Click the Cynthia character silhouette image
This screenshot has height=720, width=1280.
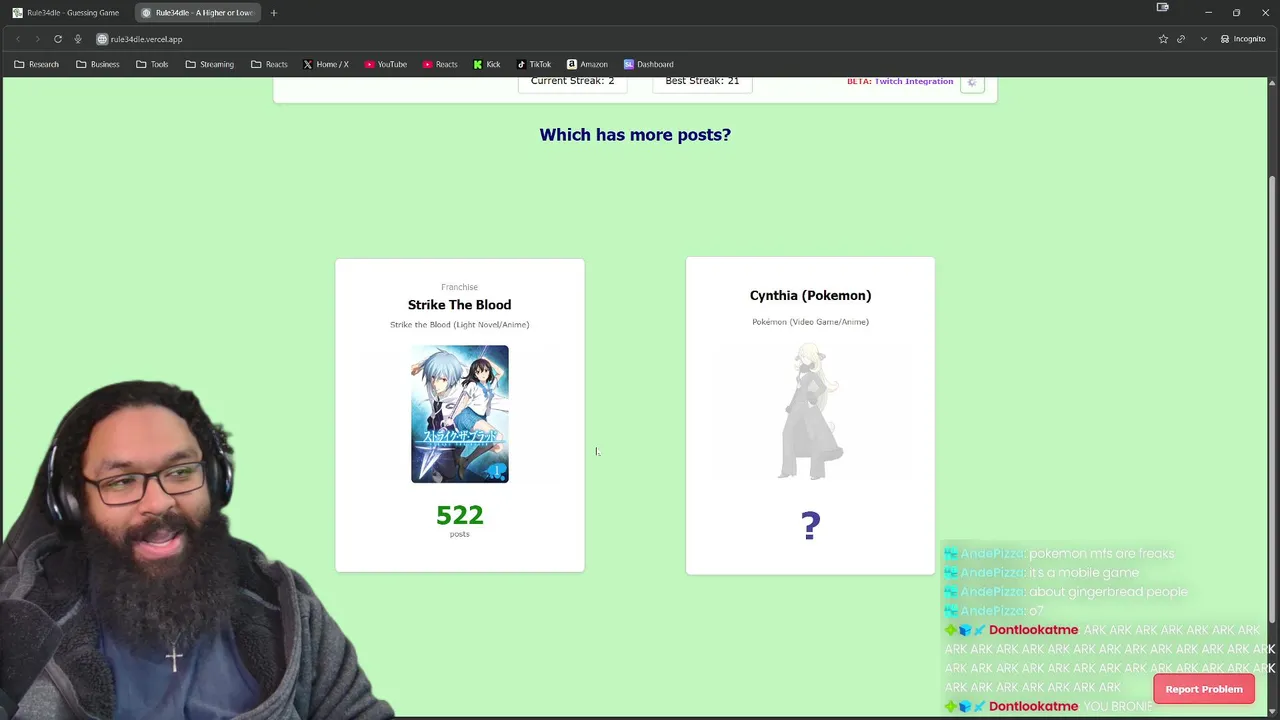811,411
